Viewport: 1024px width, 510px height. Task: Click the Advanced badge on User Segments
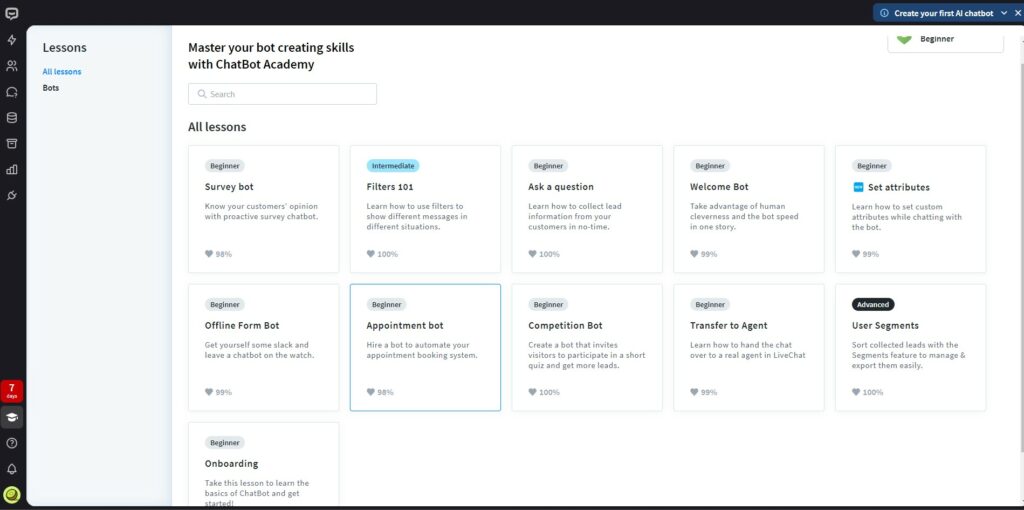(873, 304)
